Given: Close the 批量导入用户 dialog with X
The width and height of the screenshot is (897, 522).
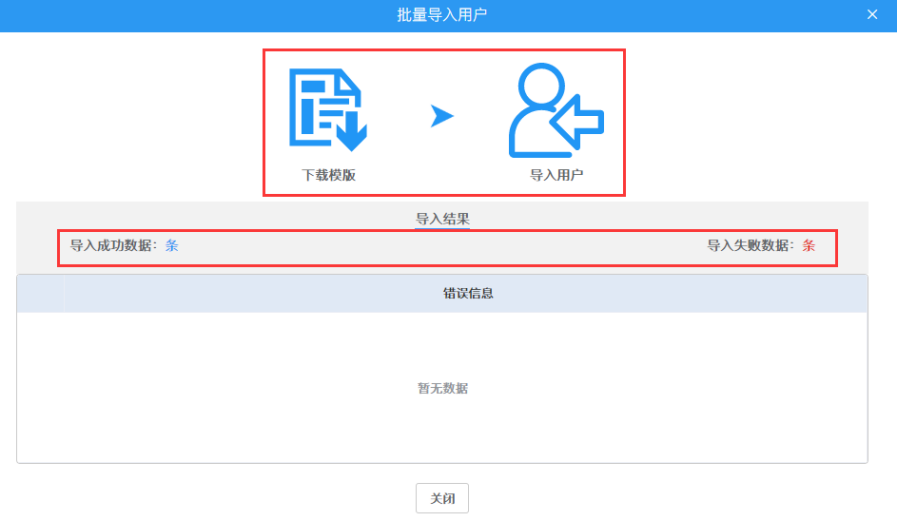Looking at the screenshot, I should [x=872, y=15].
